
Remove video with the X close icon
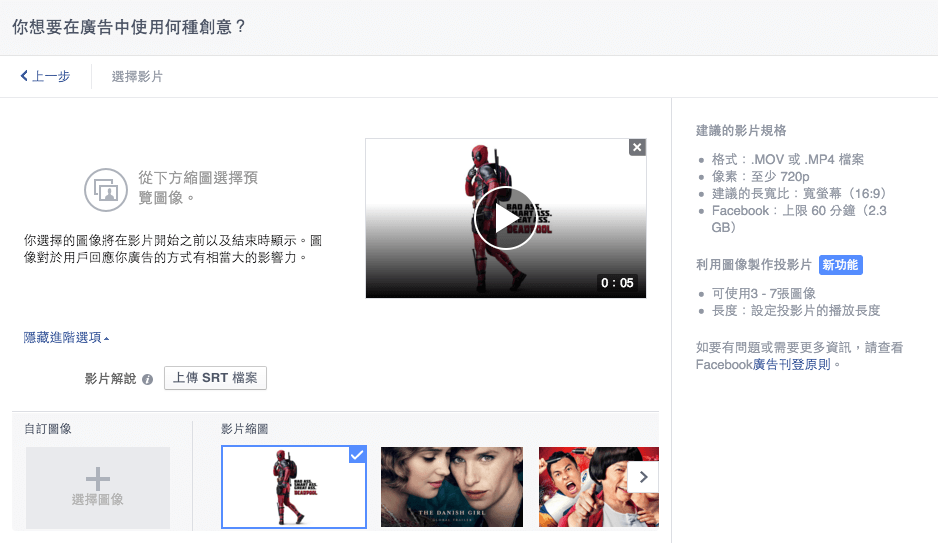click(637, 147)
